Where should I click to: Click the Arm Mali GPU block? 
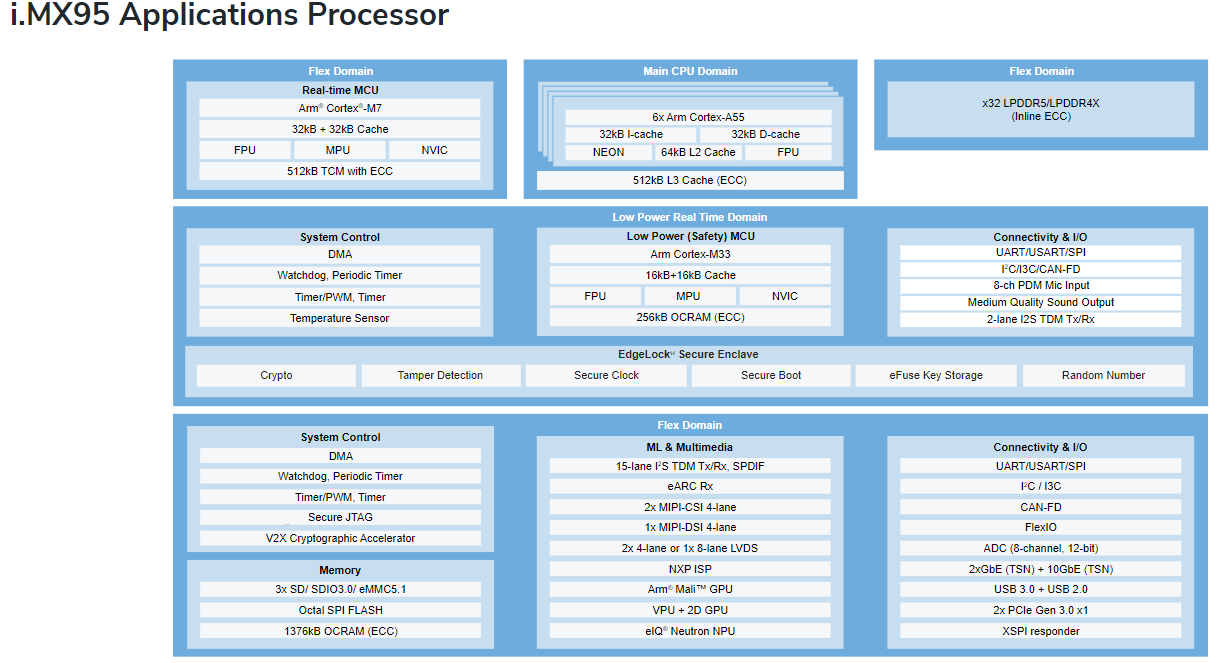689,589
